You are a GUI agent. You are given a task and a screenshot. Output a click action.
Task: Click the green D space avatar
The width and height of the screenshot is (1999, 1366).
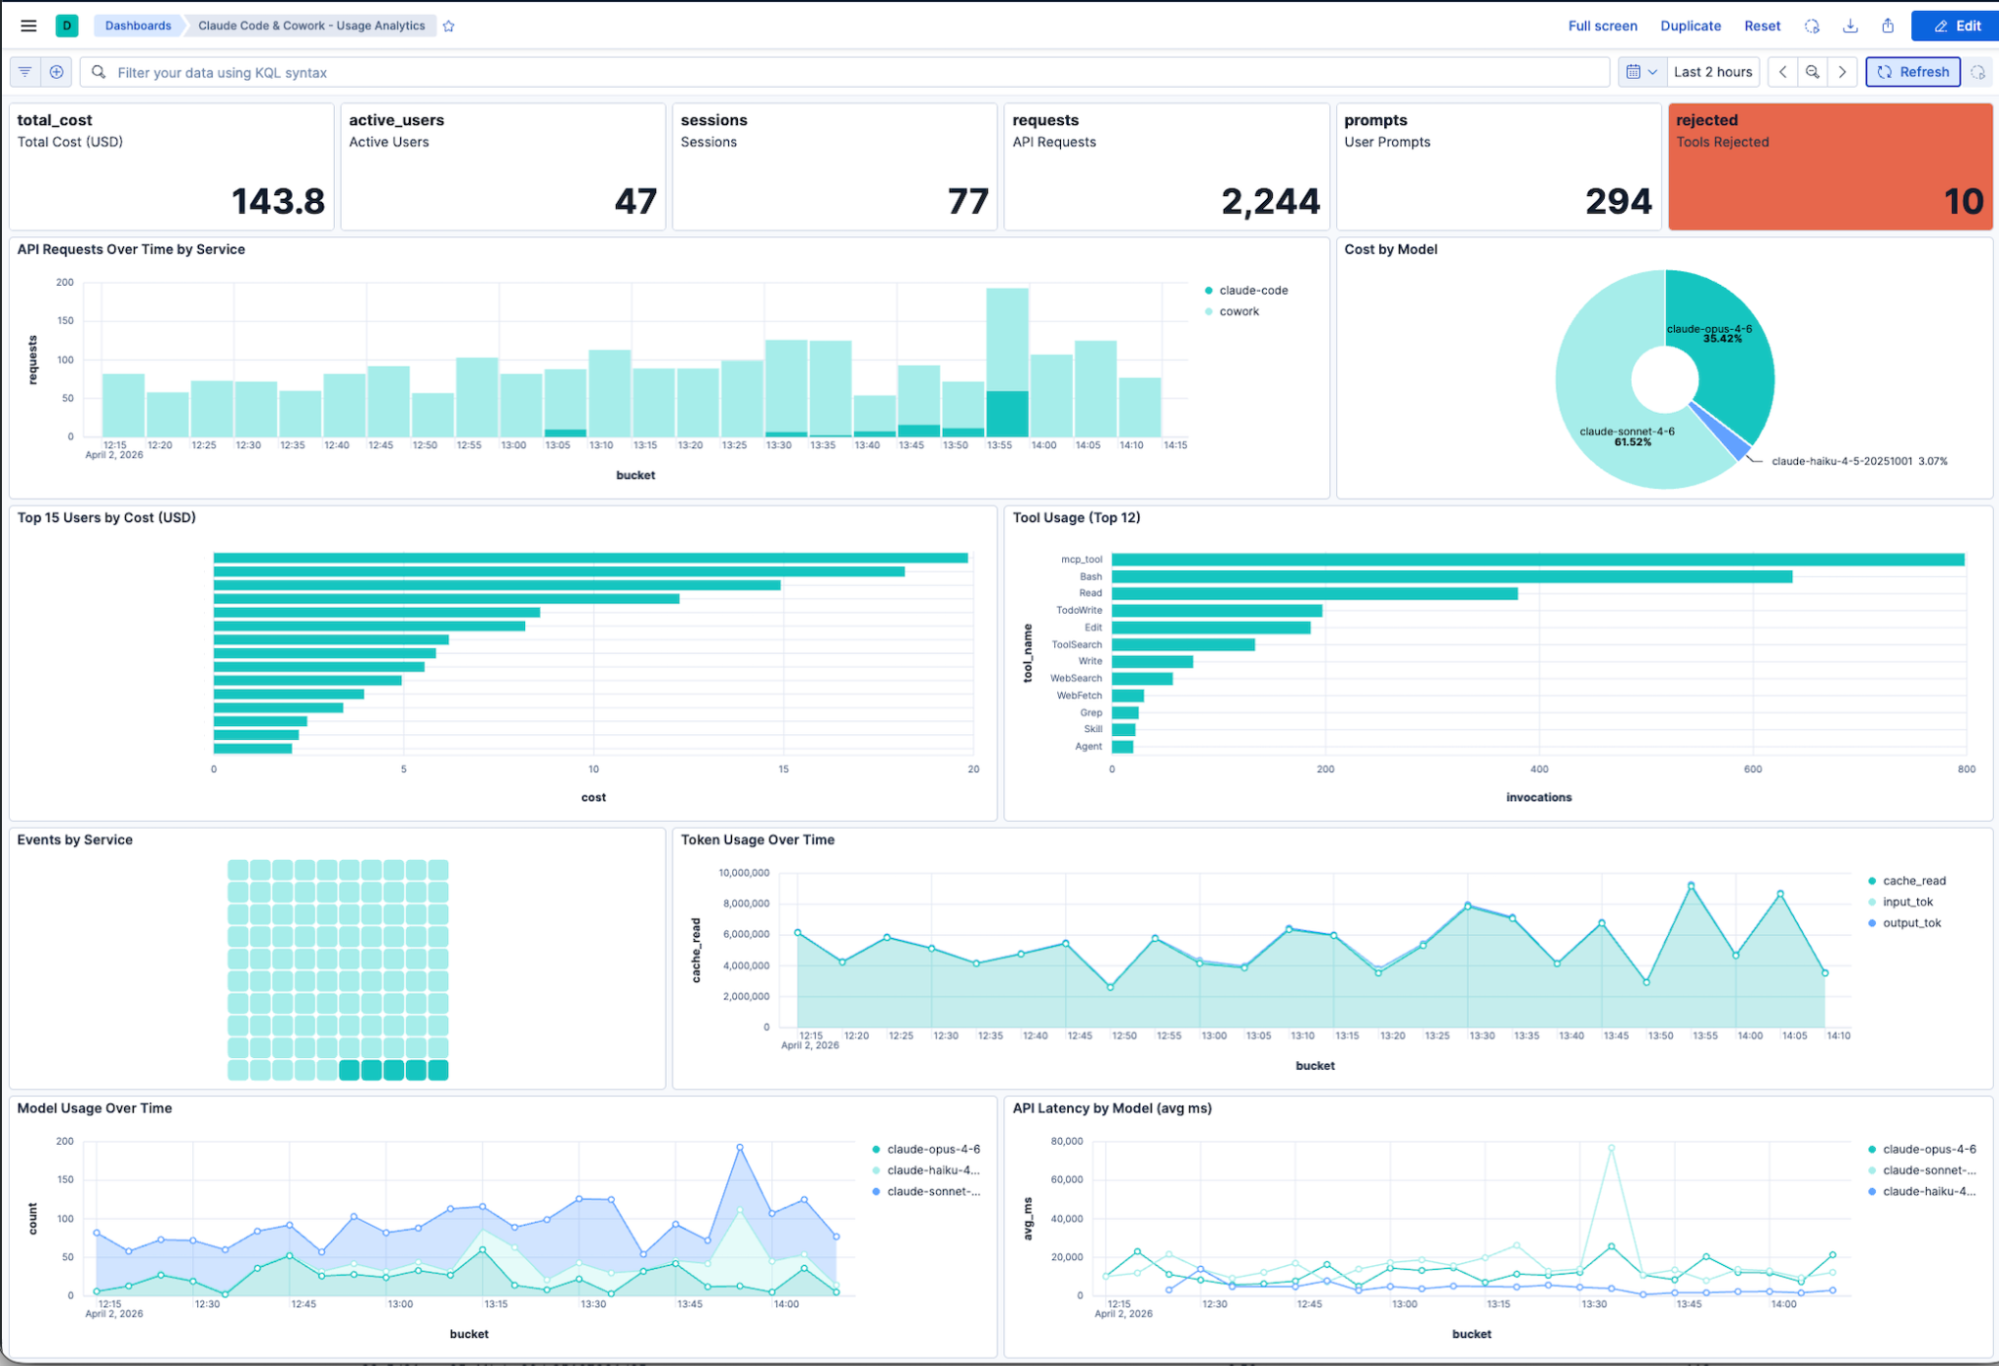tap(67, 26)
